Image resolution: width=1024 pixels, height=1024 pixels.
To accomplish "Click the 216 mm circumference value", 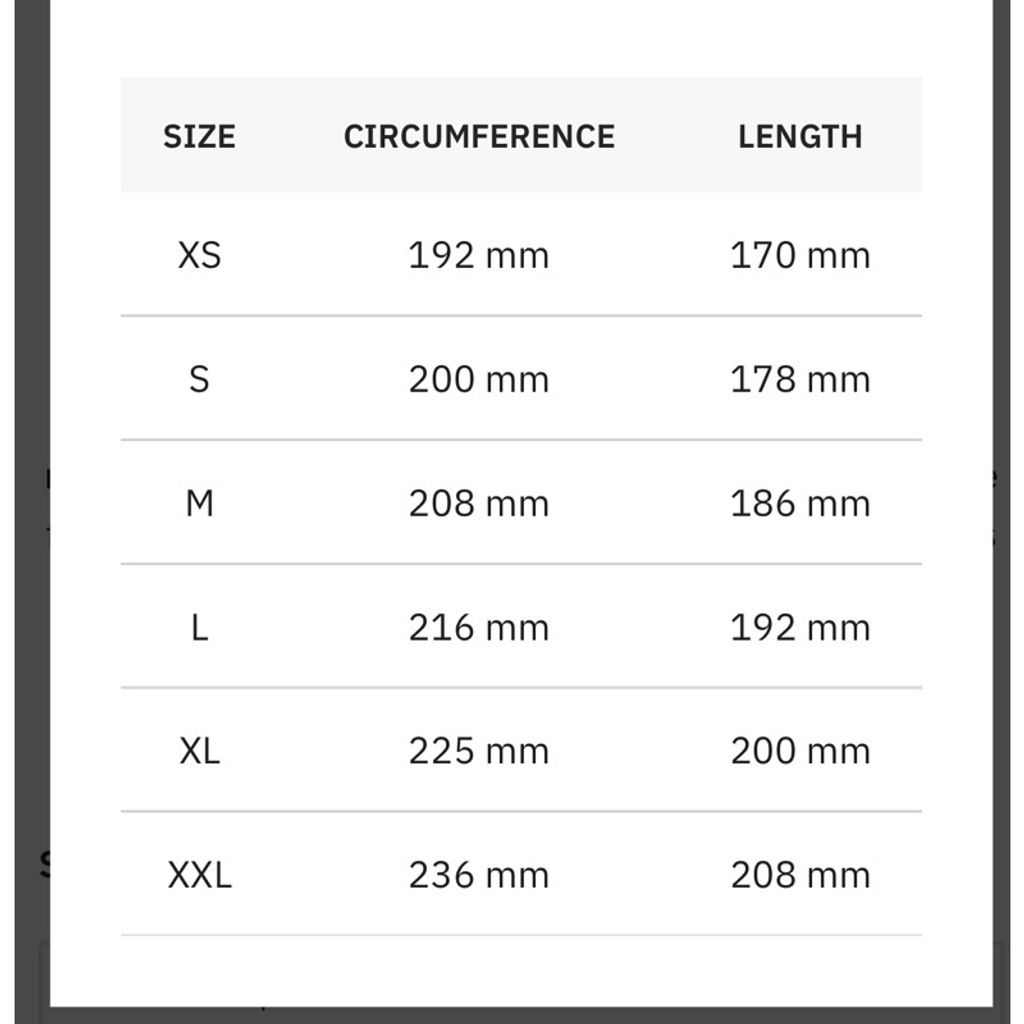I will coord(479,627).
